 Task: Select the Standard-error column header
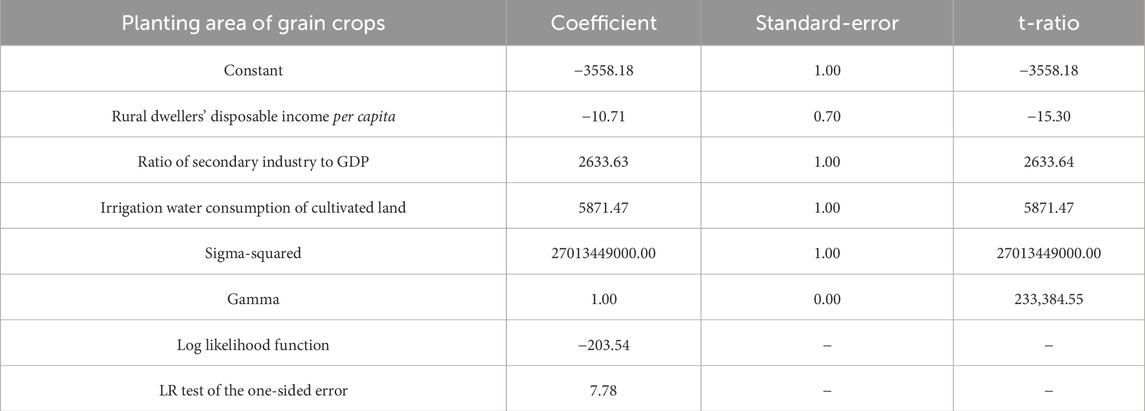click(x=827, y=23)
